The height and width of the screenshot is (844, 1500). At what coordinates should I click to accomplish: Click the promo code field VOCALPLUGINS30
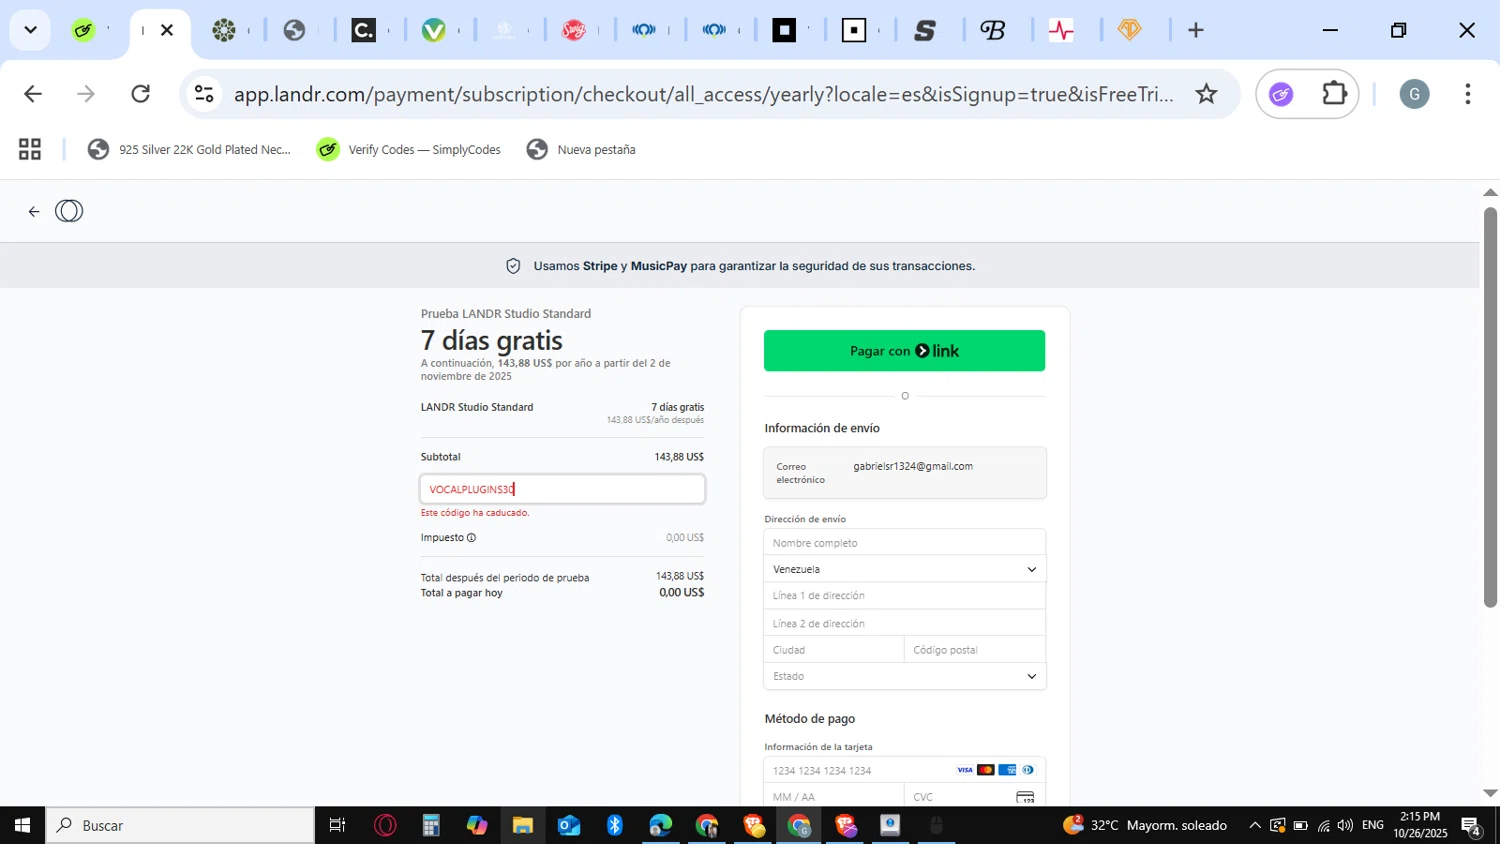point(562,489)
